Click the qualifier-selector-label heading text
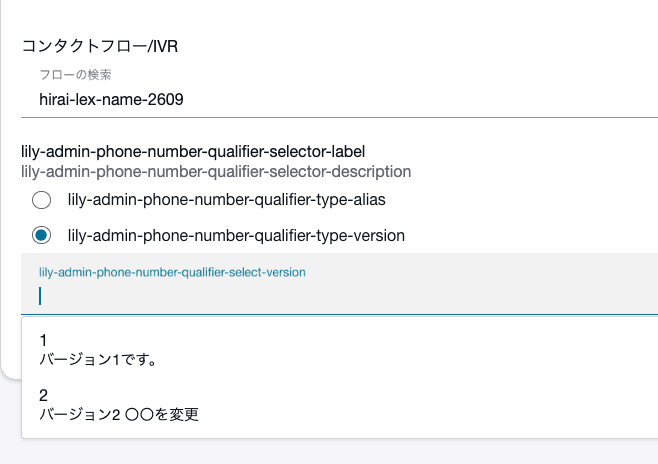 [x=193, y=151]
